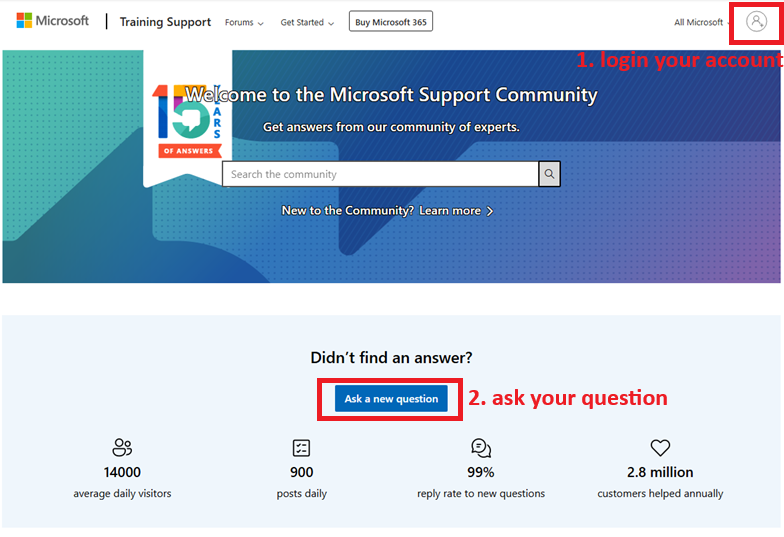Click the 14000 visitors figure
The height and width of the screenshot is (537, 784).
[122, 472]
